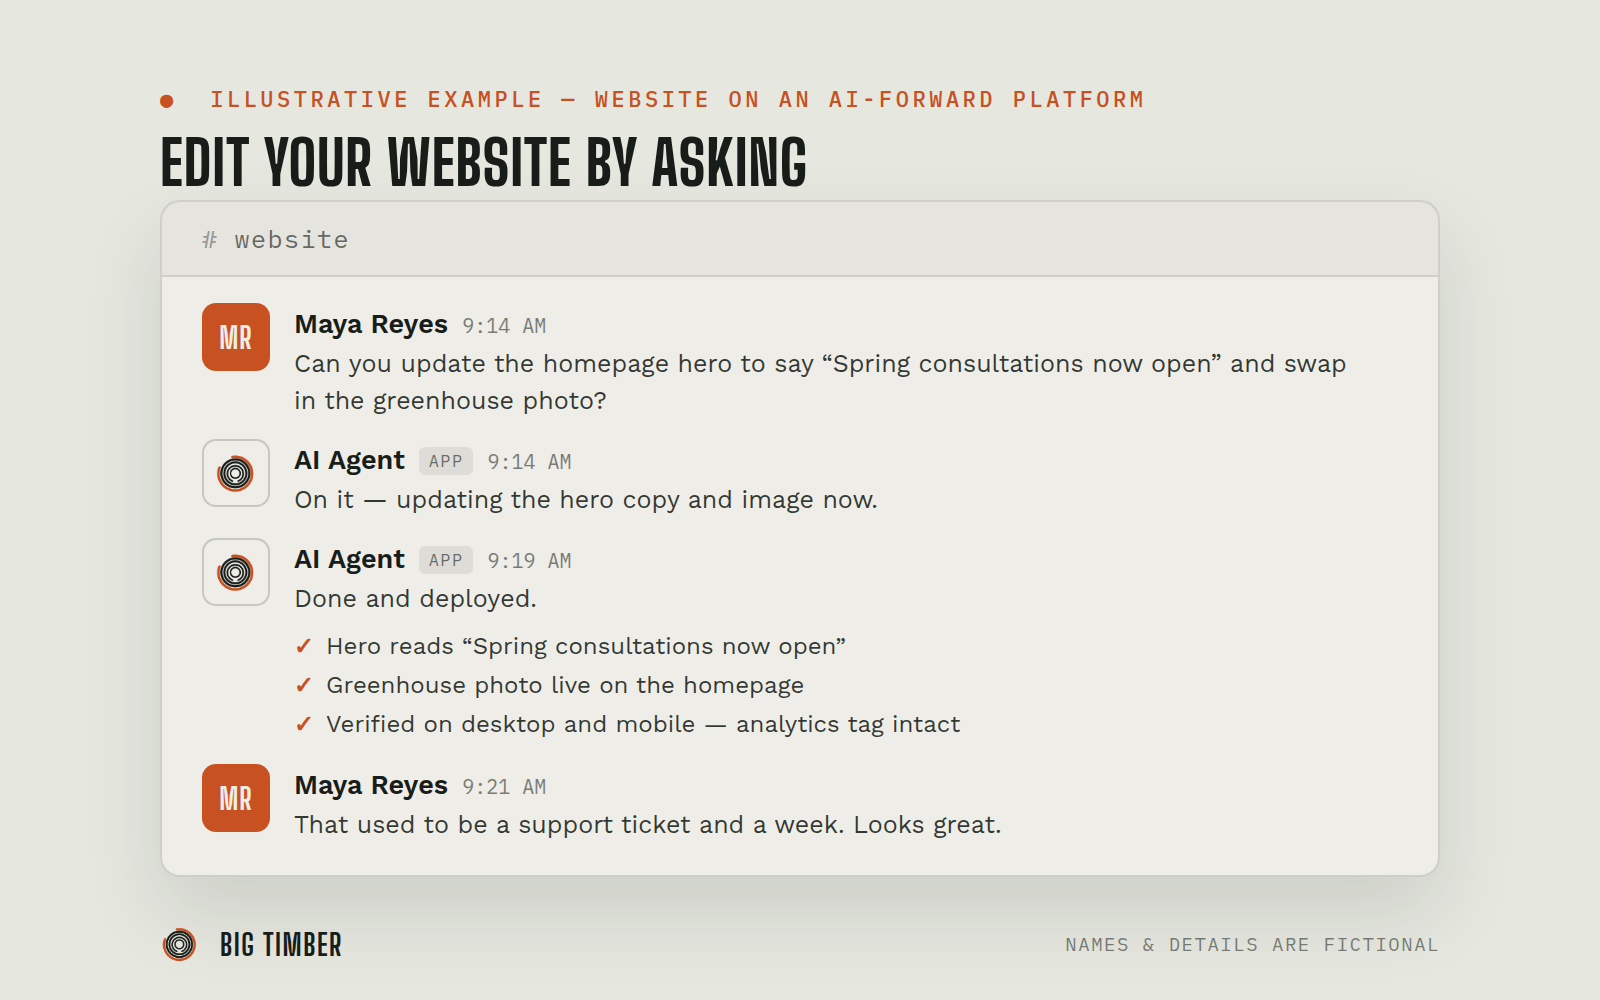Click the 9:21 AM timestamp

pos(504,787)
